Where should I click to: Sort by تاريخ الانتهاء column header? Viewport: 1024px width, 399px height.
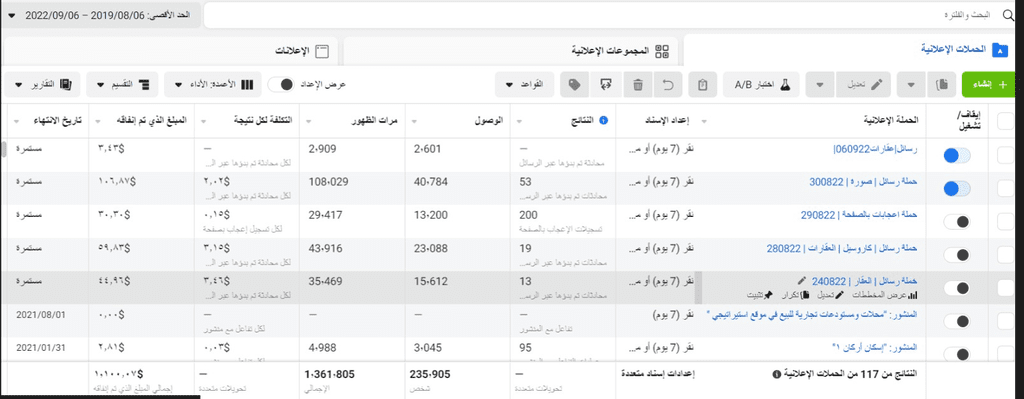[x=57, y=121]
